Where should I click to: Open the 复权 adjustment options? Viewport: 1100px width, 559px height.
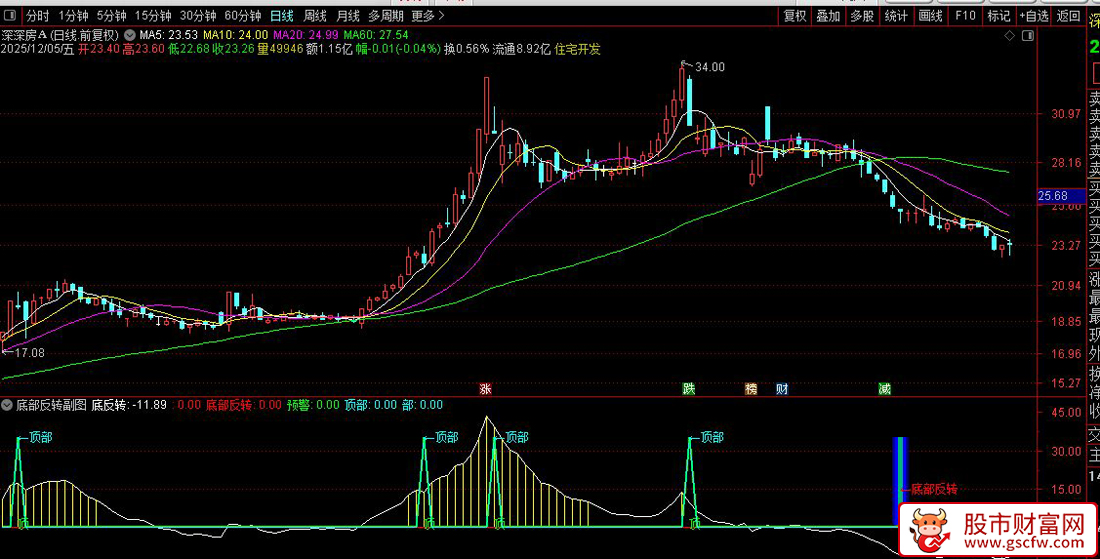click(x=795, y=16)
